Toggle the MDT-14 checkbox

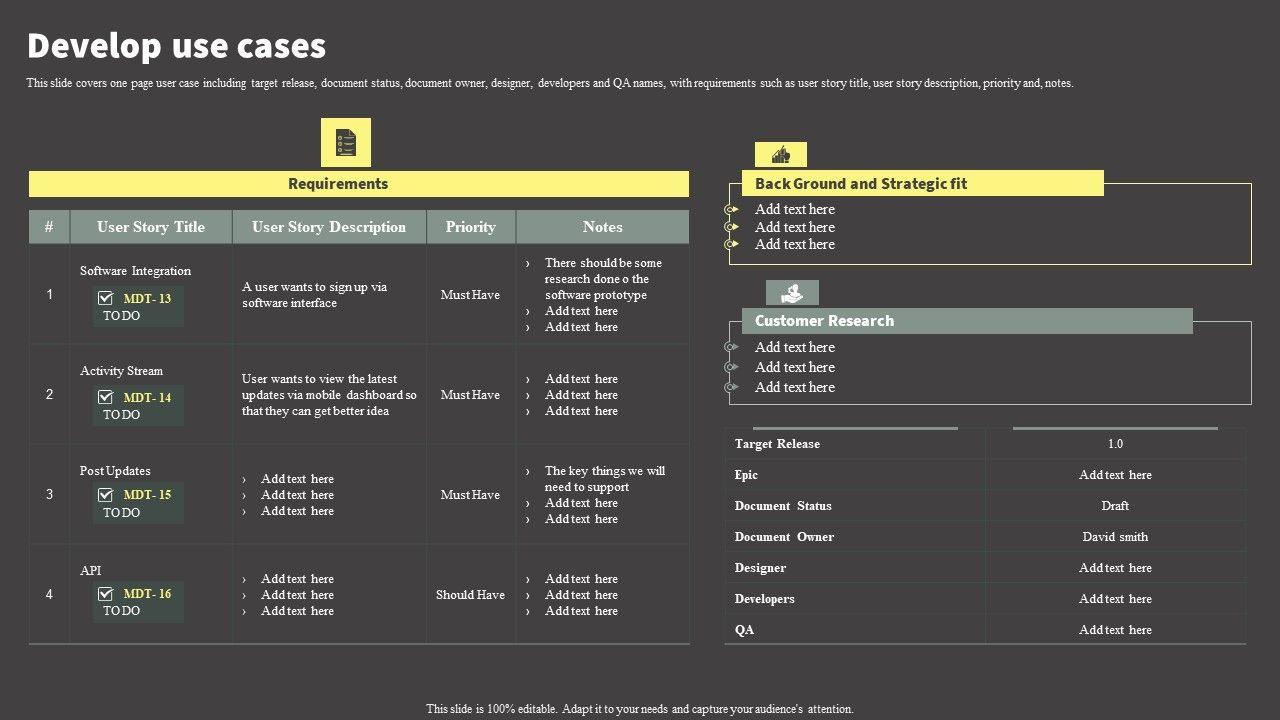click(105, 397)
